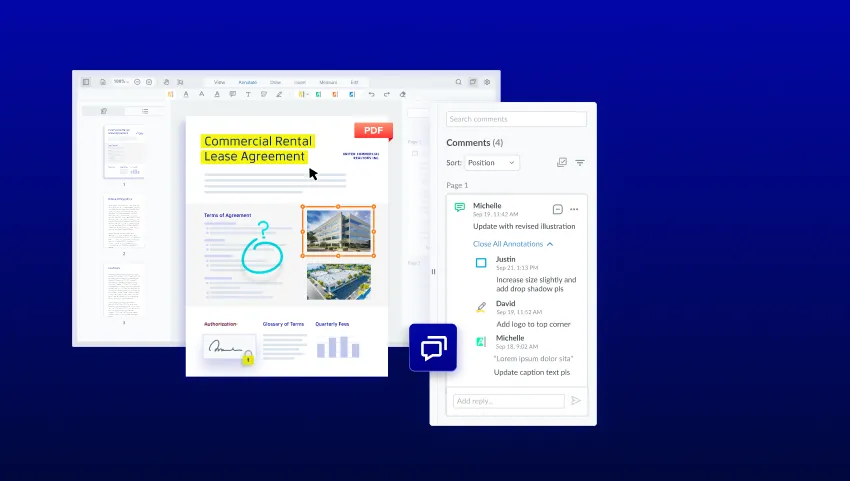Select the eraser tool

point(402,94)
